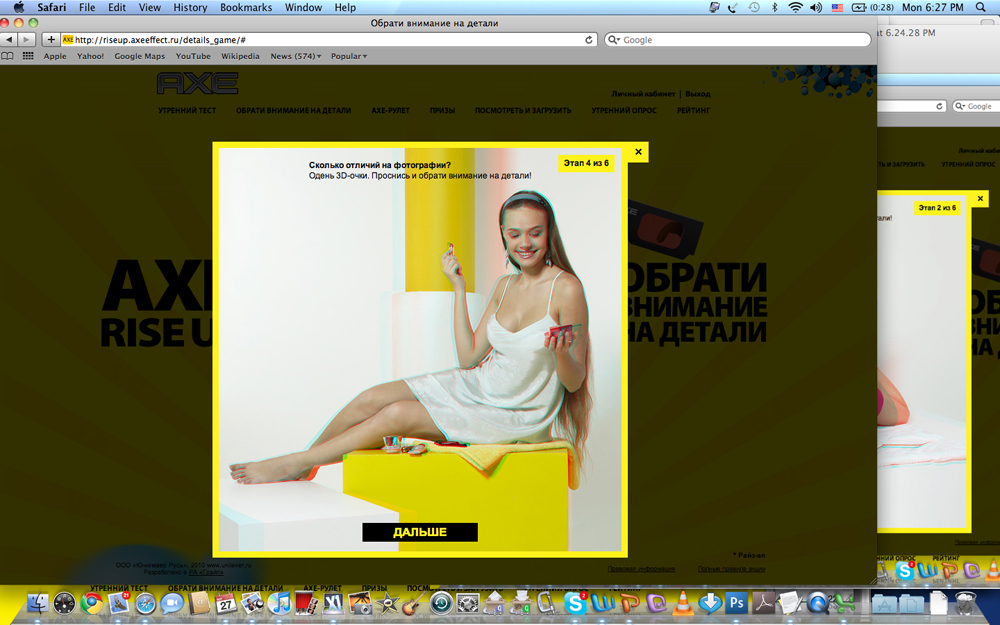This screenshot has width=1000, height=625.
Task: Click the Safari back arrow button
Action: 9,40
